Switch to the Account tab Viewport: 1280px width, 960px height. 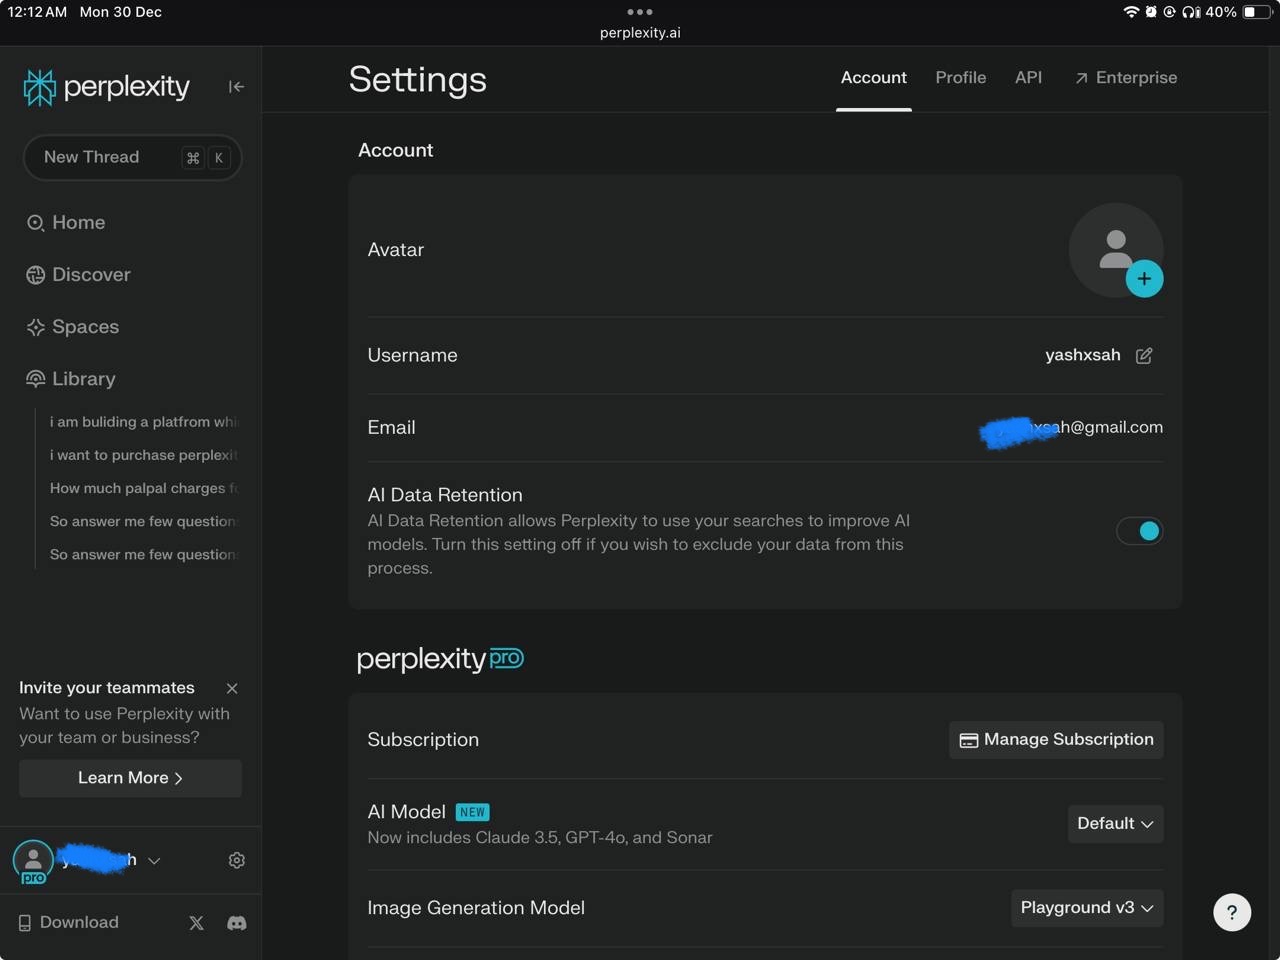pyautogui.click(x=874, y=77)
